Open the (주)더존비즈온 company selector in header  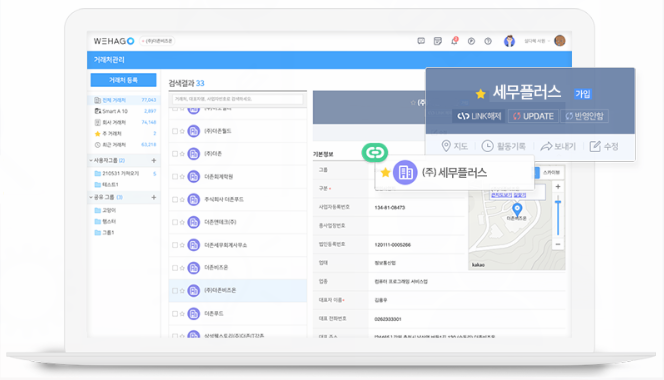click(158, 41)
